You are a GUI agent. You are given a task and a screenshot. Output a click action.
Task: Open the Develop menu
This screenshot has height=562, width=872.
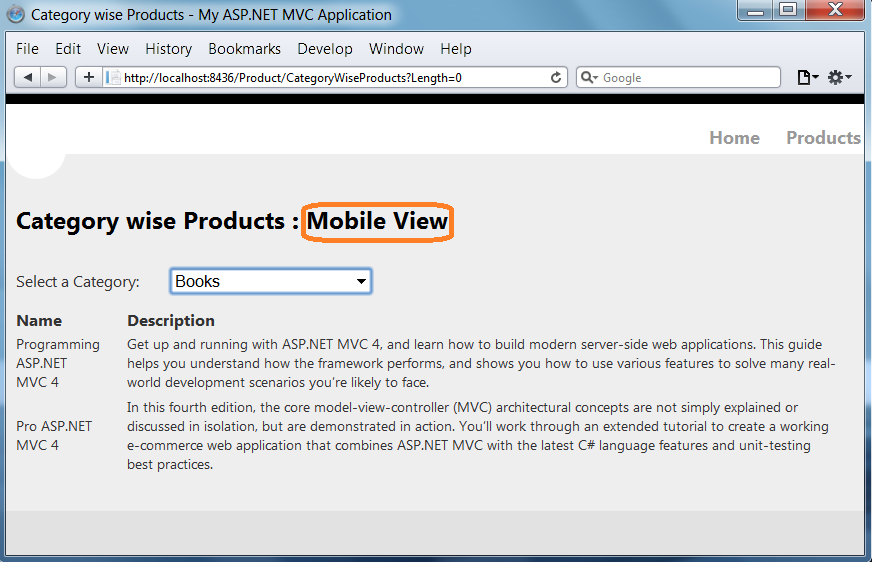(x=325, y=49)
